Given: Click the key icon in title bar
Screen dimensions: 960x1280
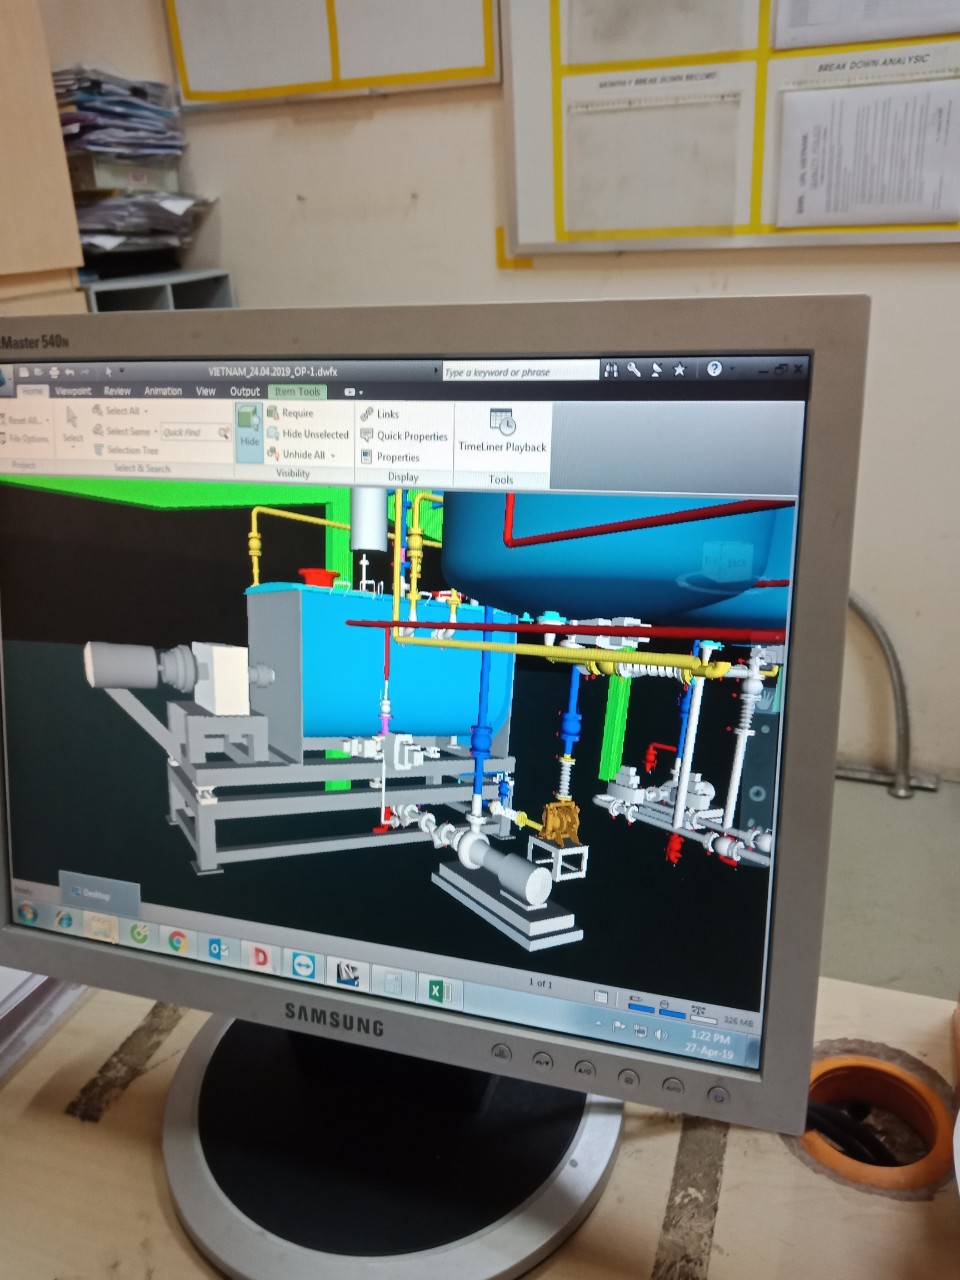Looking at the screenshot, I should coord(634,370).
